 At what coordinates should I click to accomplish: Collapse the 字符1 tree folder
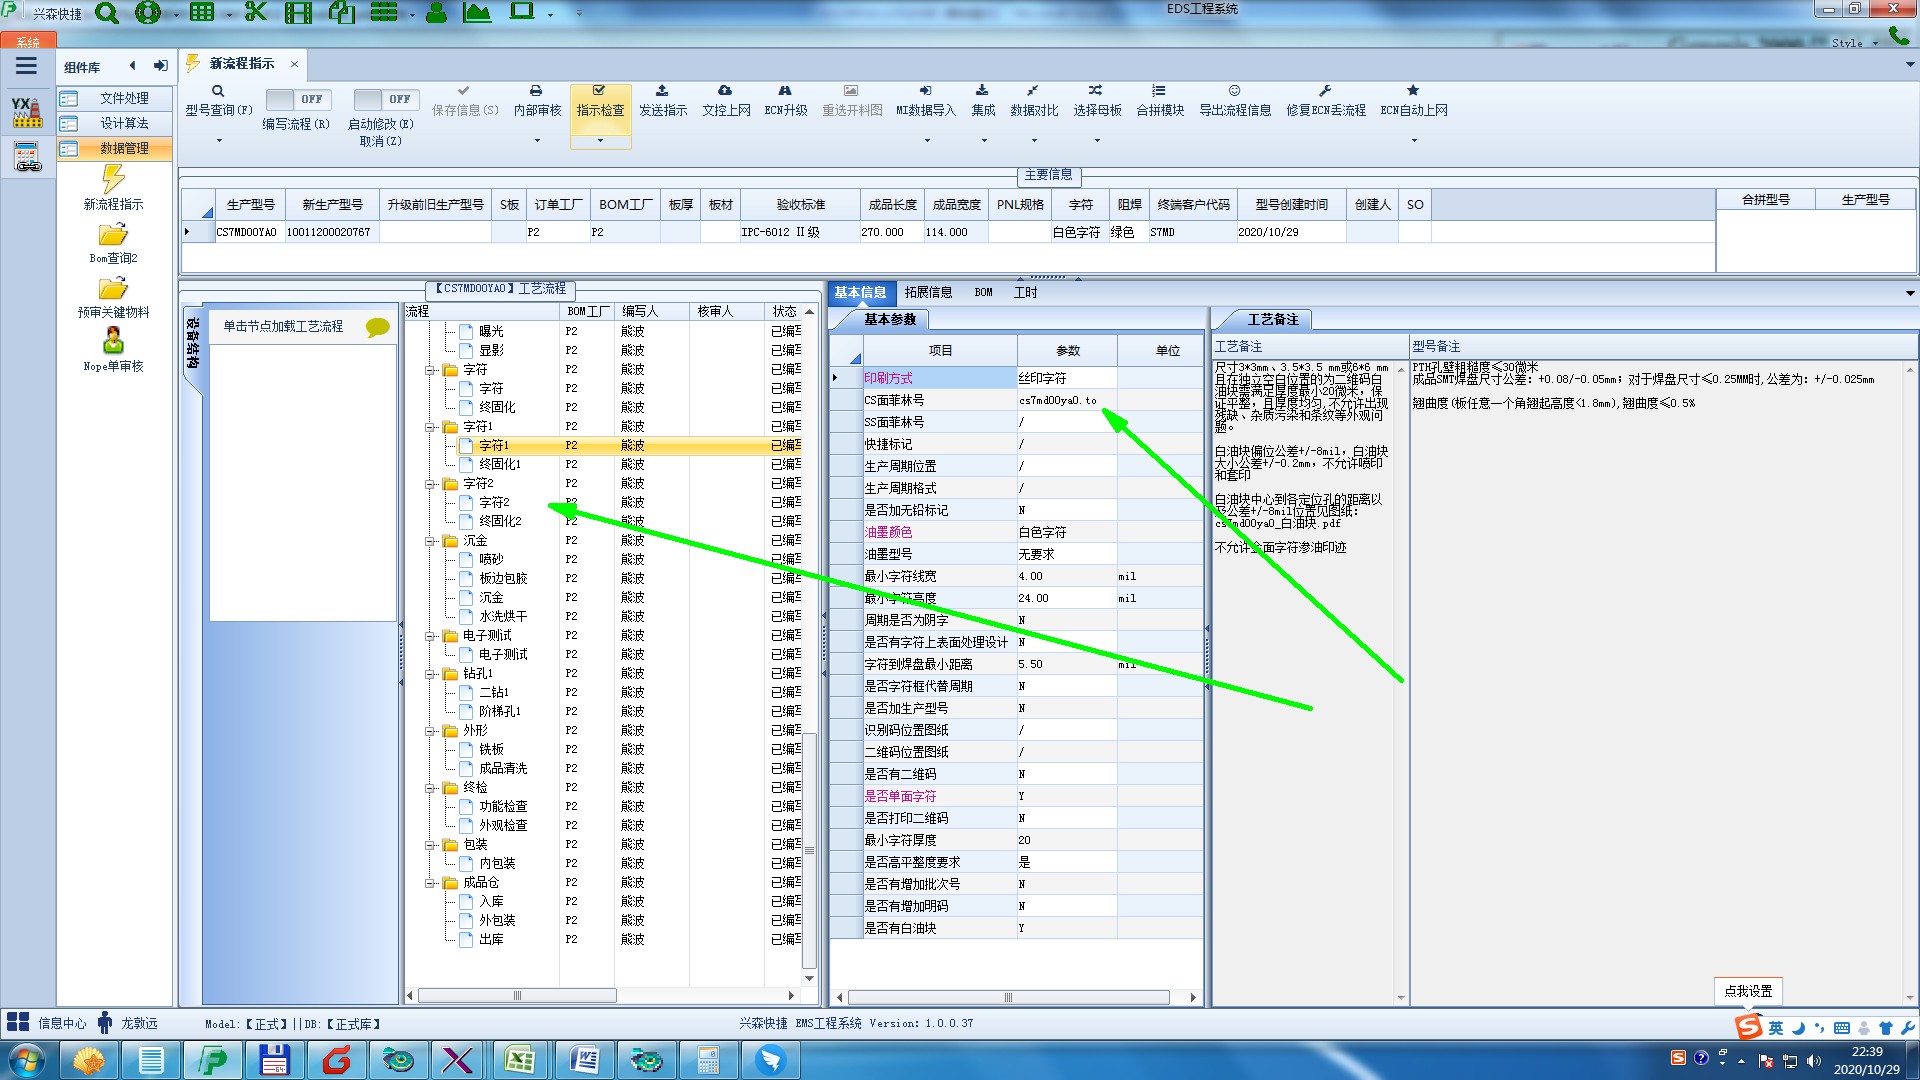(x=430, y=427)
